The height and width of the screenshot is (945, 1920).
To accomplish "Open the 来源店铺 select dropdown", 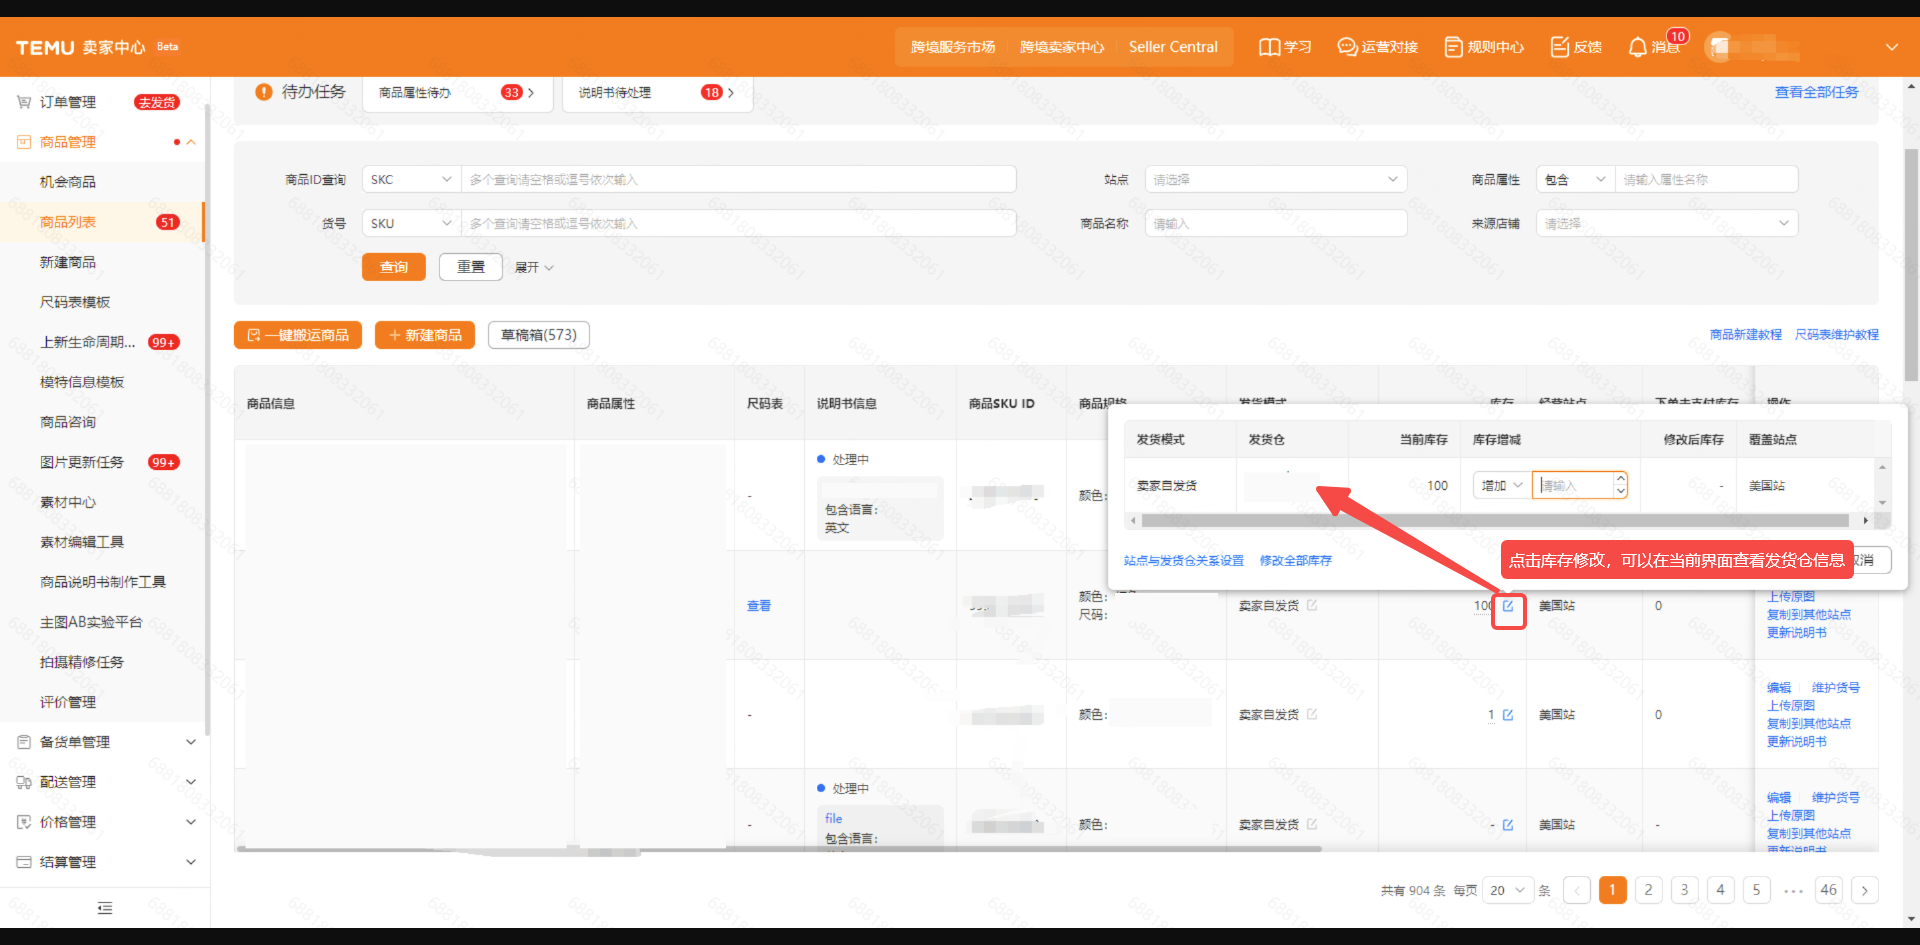I will [1667, 224].
